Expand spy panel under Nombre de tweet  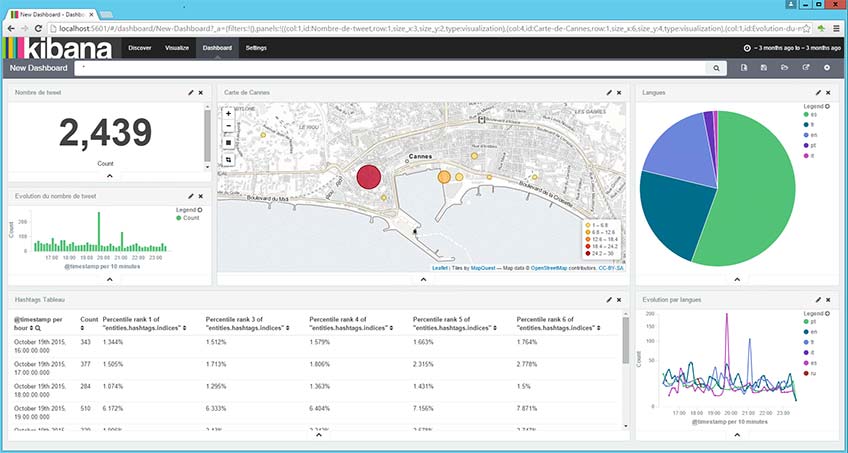pyautogui.click(x=109, y=176)
